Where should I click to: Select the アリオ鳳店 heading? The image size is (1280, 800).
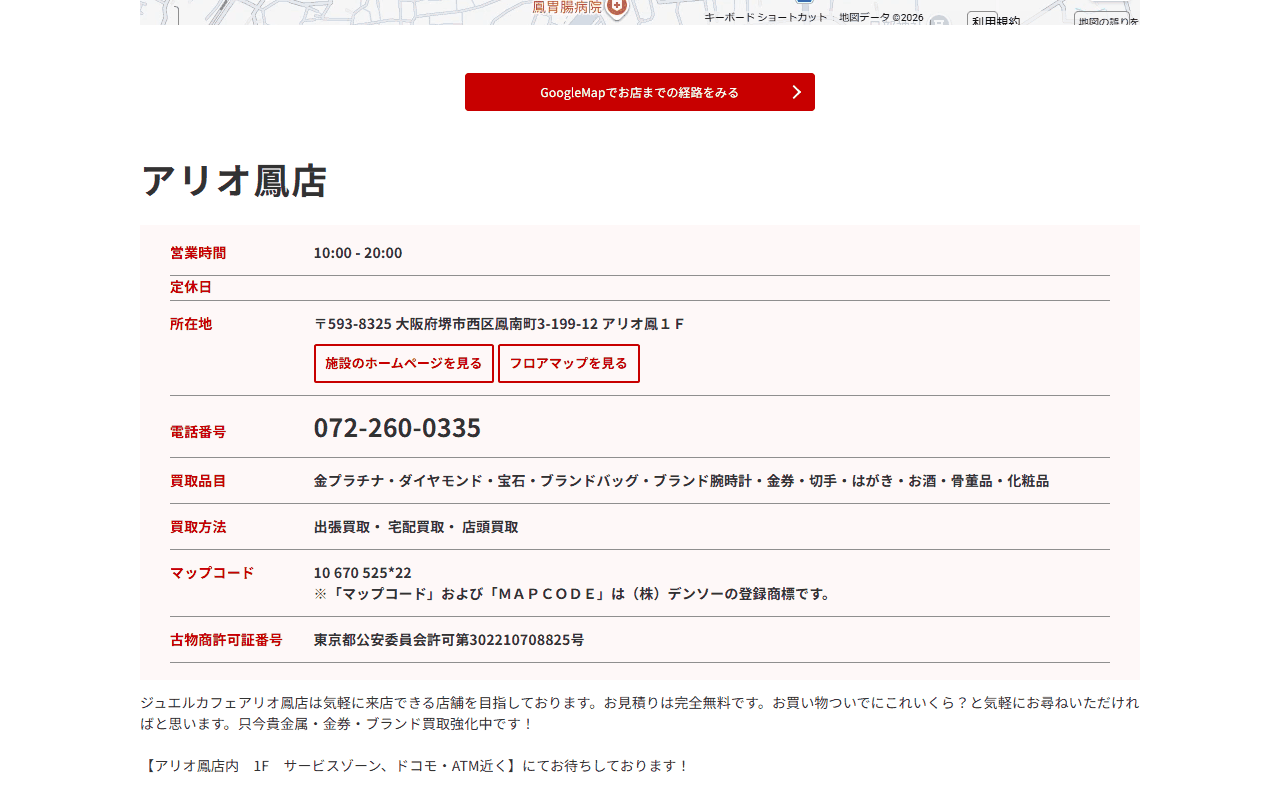234,181
